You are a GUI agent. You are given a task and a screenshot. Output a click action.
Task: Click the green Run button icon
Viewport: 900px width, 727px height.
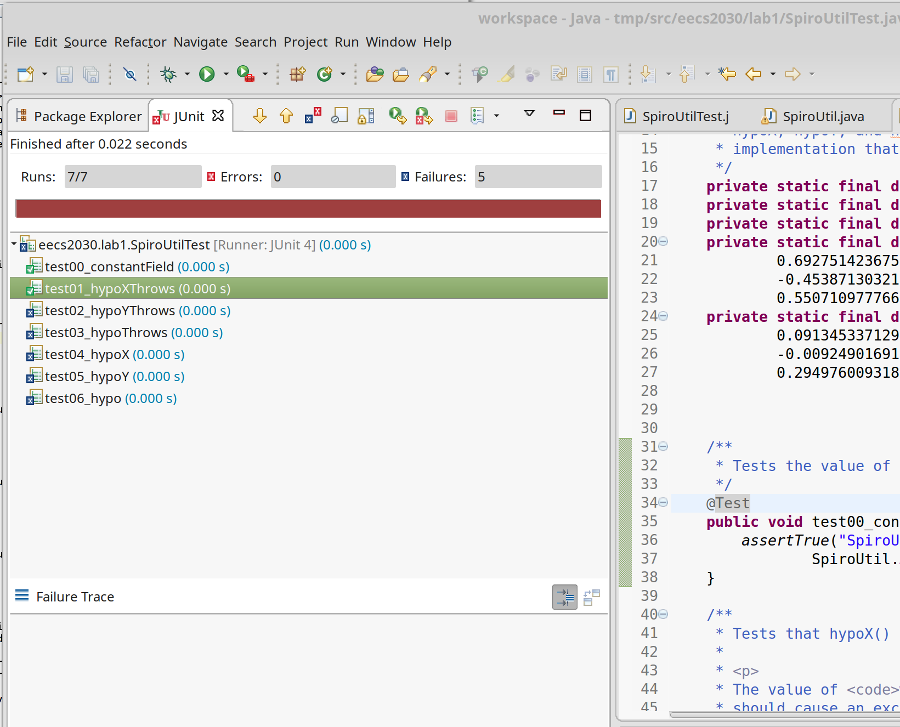click(x=207, y=74)
